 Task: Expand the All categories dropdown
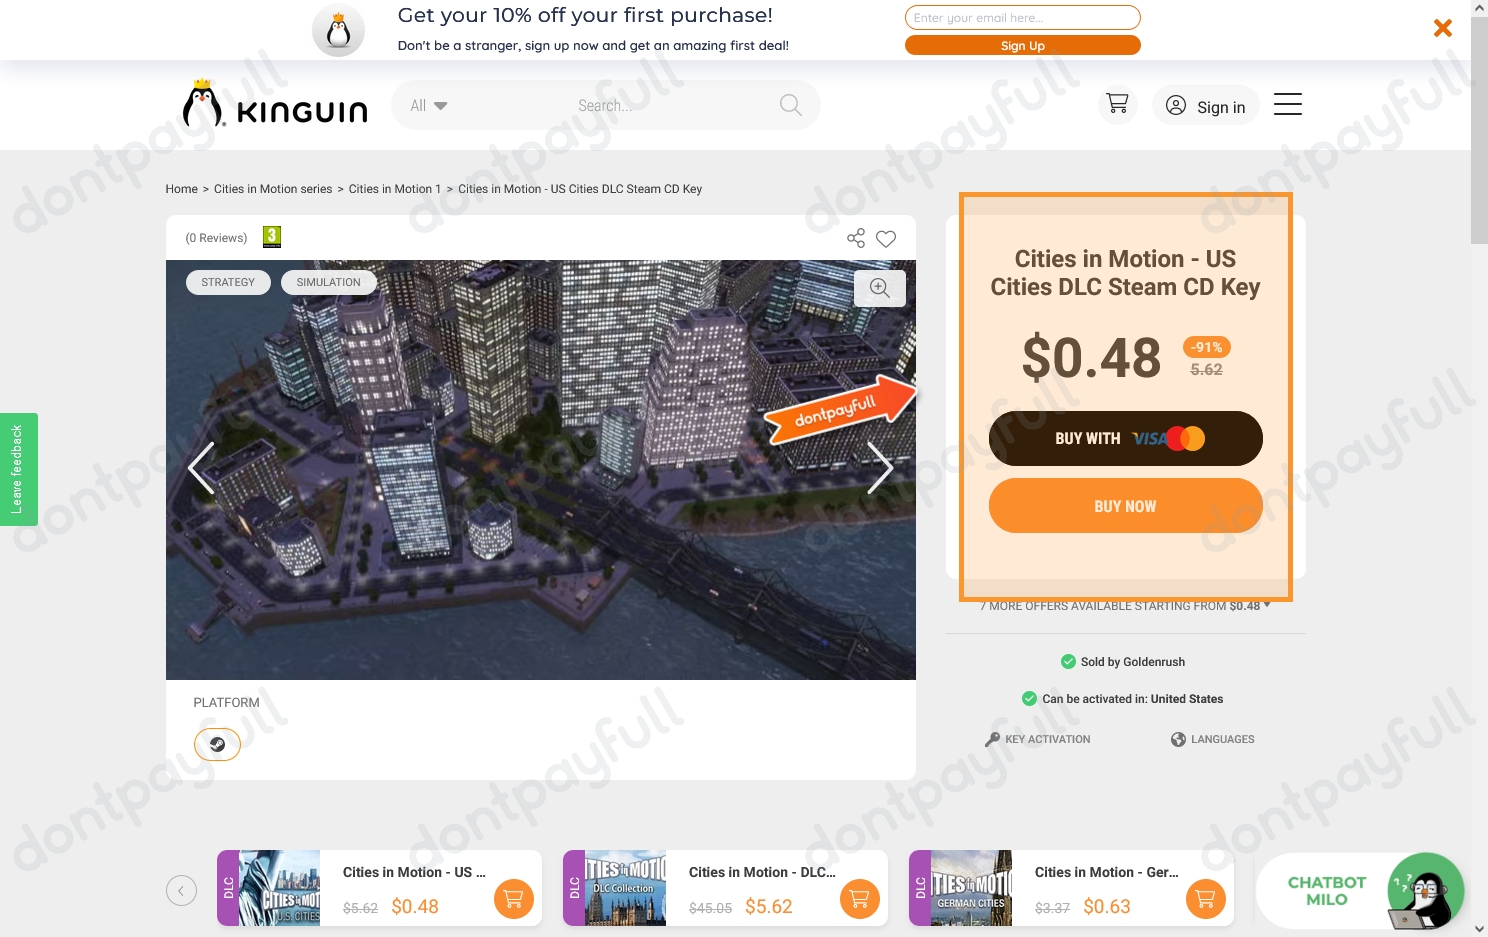pos(428,106)
